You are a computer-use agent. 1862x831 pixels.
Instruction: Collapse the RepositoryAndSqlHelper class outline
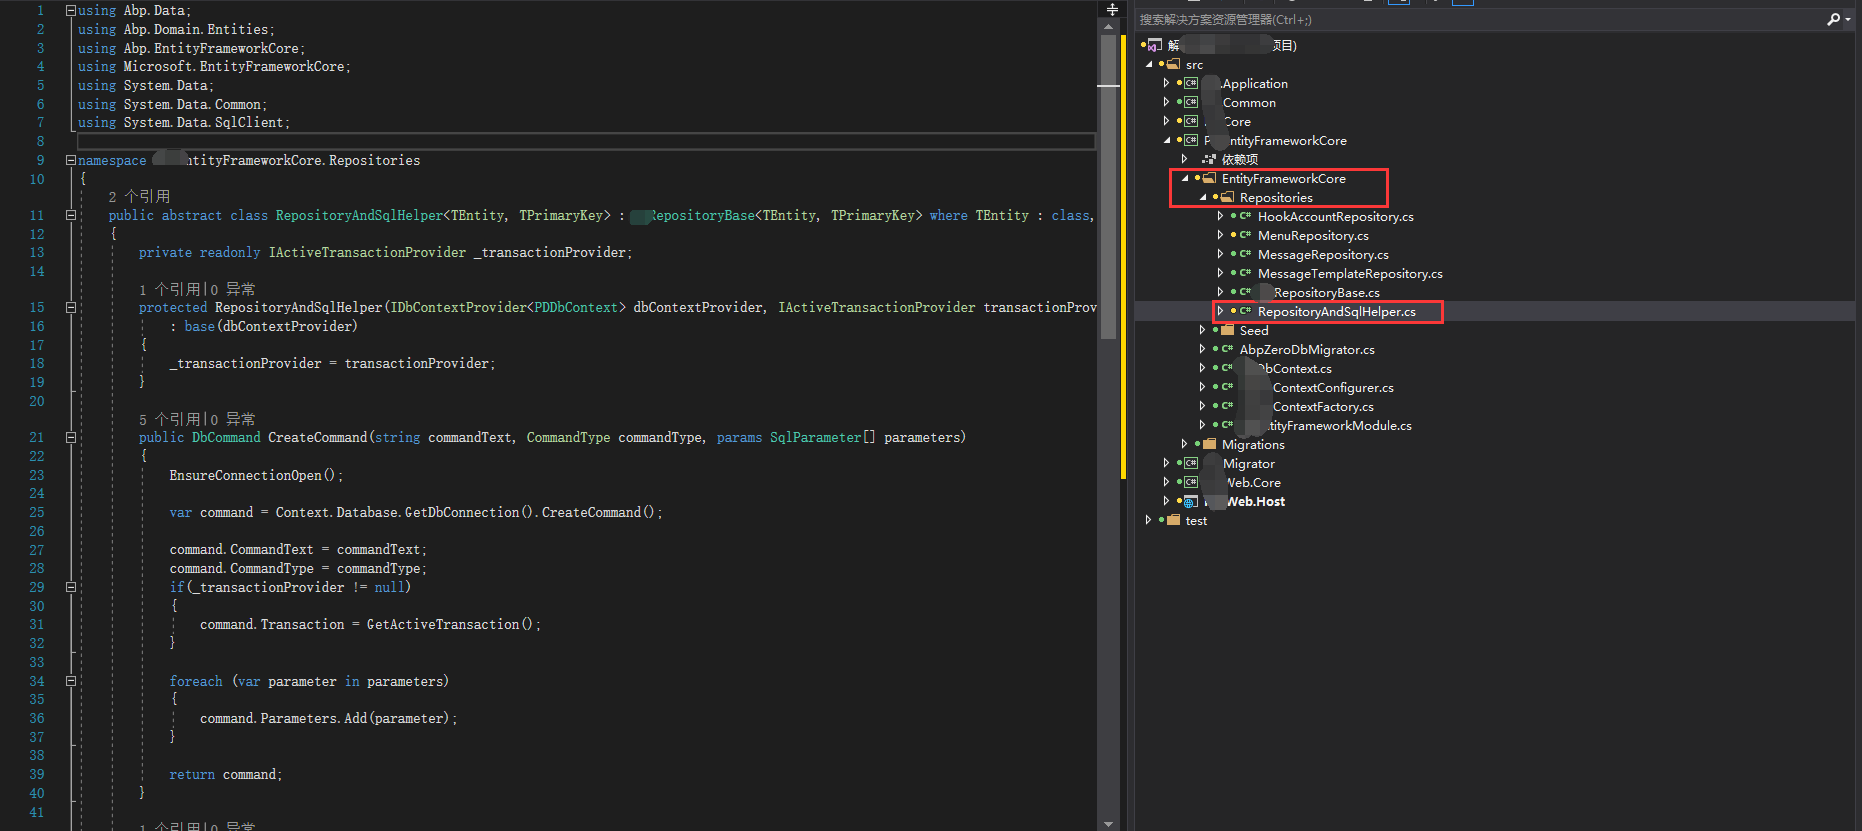click(x=71, y=215)
